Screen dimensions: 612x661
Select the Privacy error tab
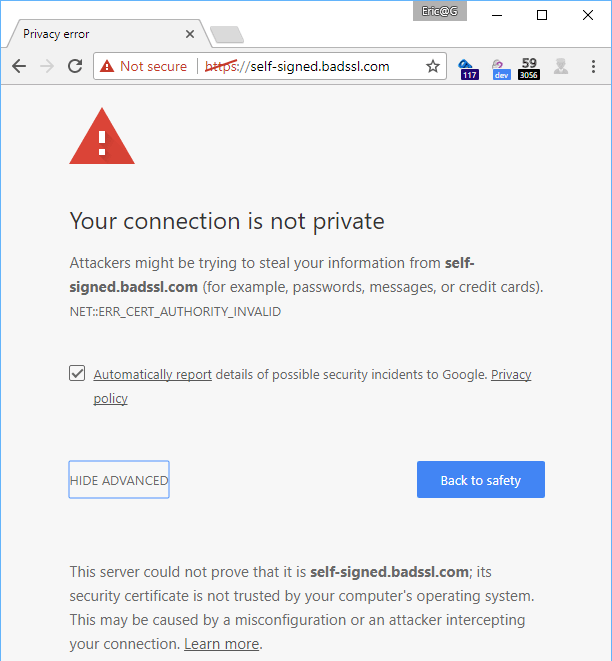(x=90, y=34)
